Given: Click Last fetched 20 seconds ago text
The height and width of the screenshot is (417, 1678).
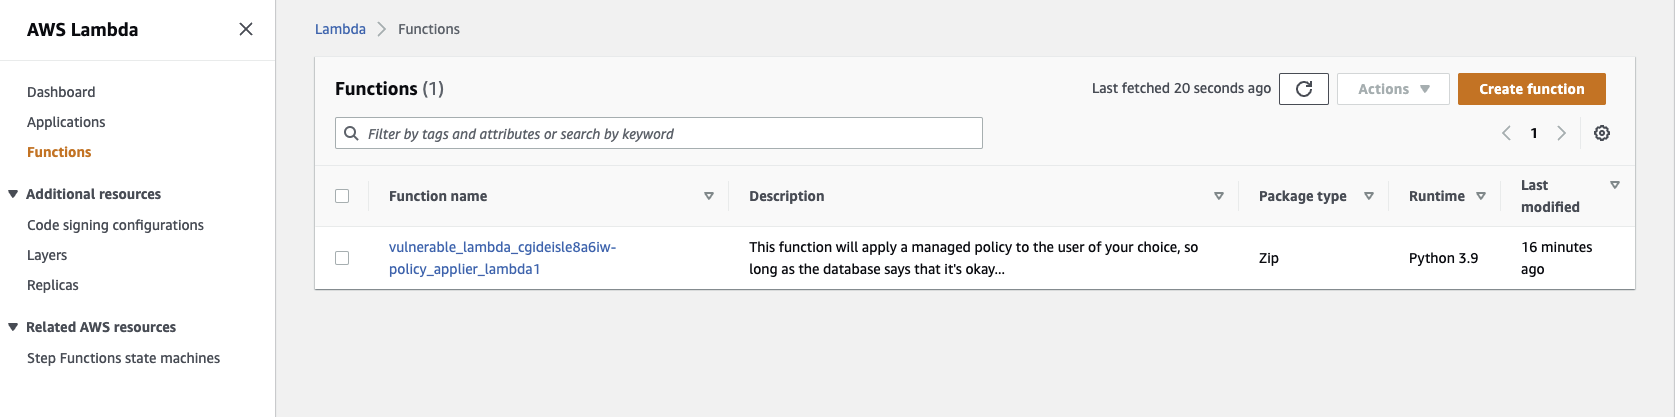Looking at the screenshot, I should (1181, 88).
